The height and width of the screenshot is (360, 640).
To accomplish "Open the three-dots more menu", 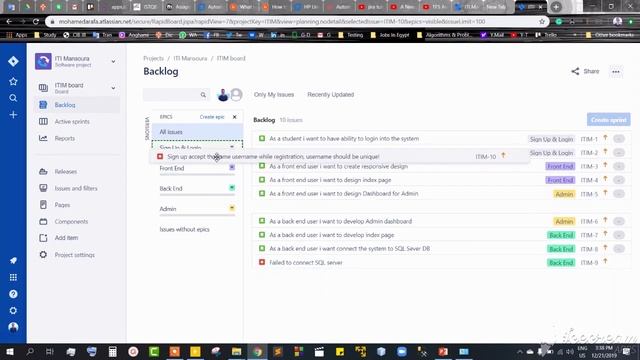I will click(x=616, y=71).
